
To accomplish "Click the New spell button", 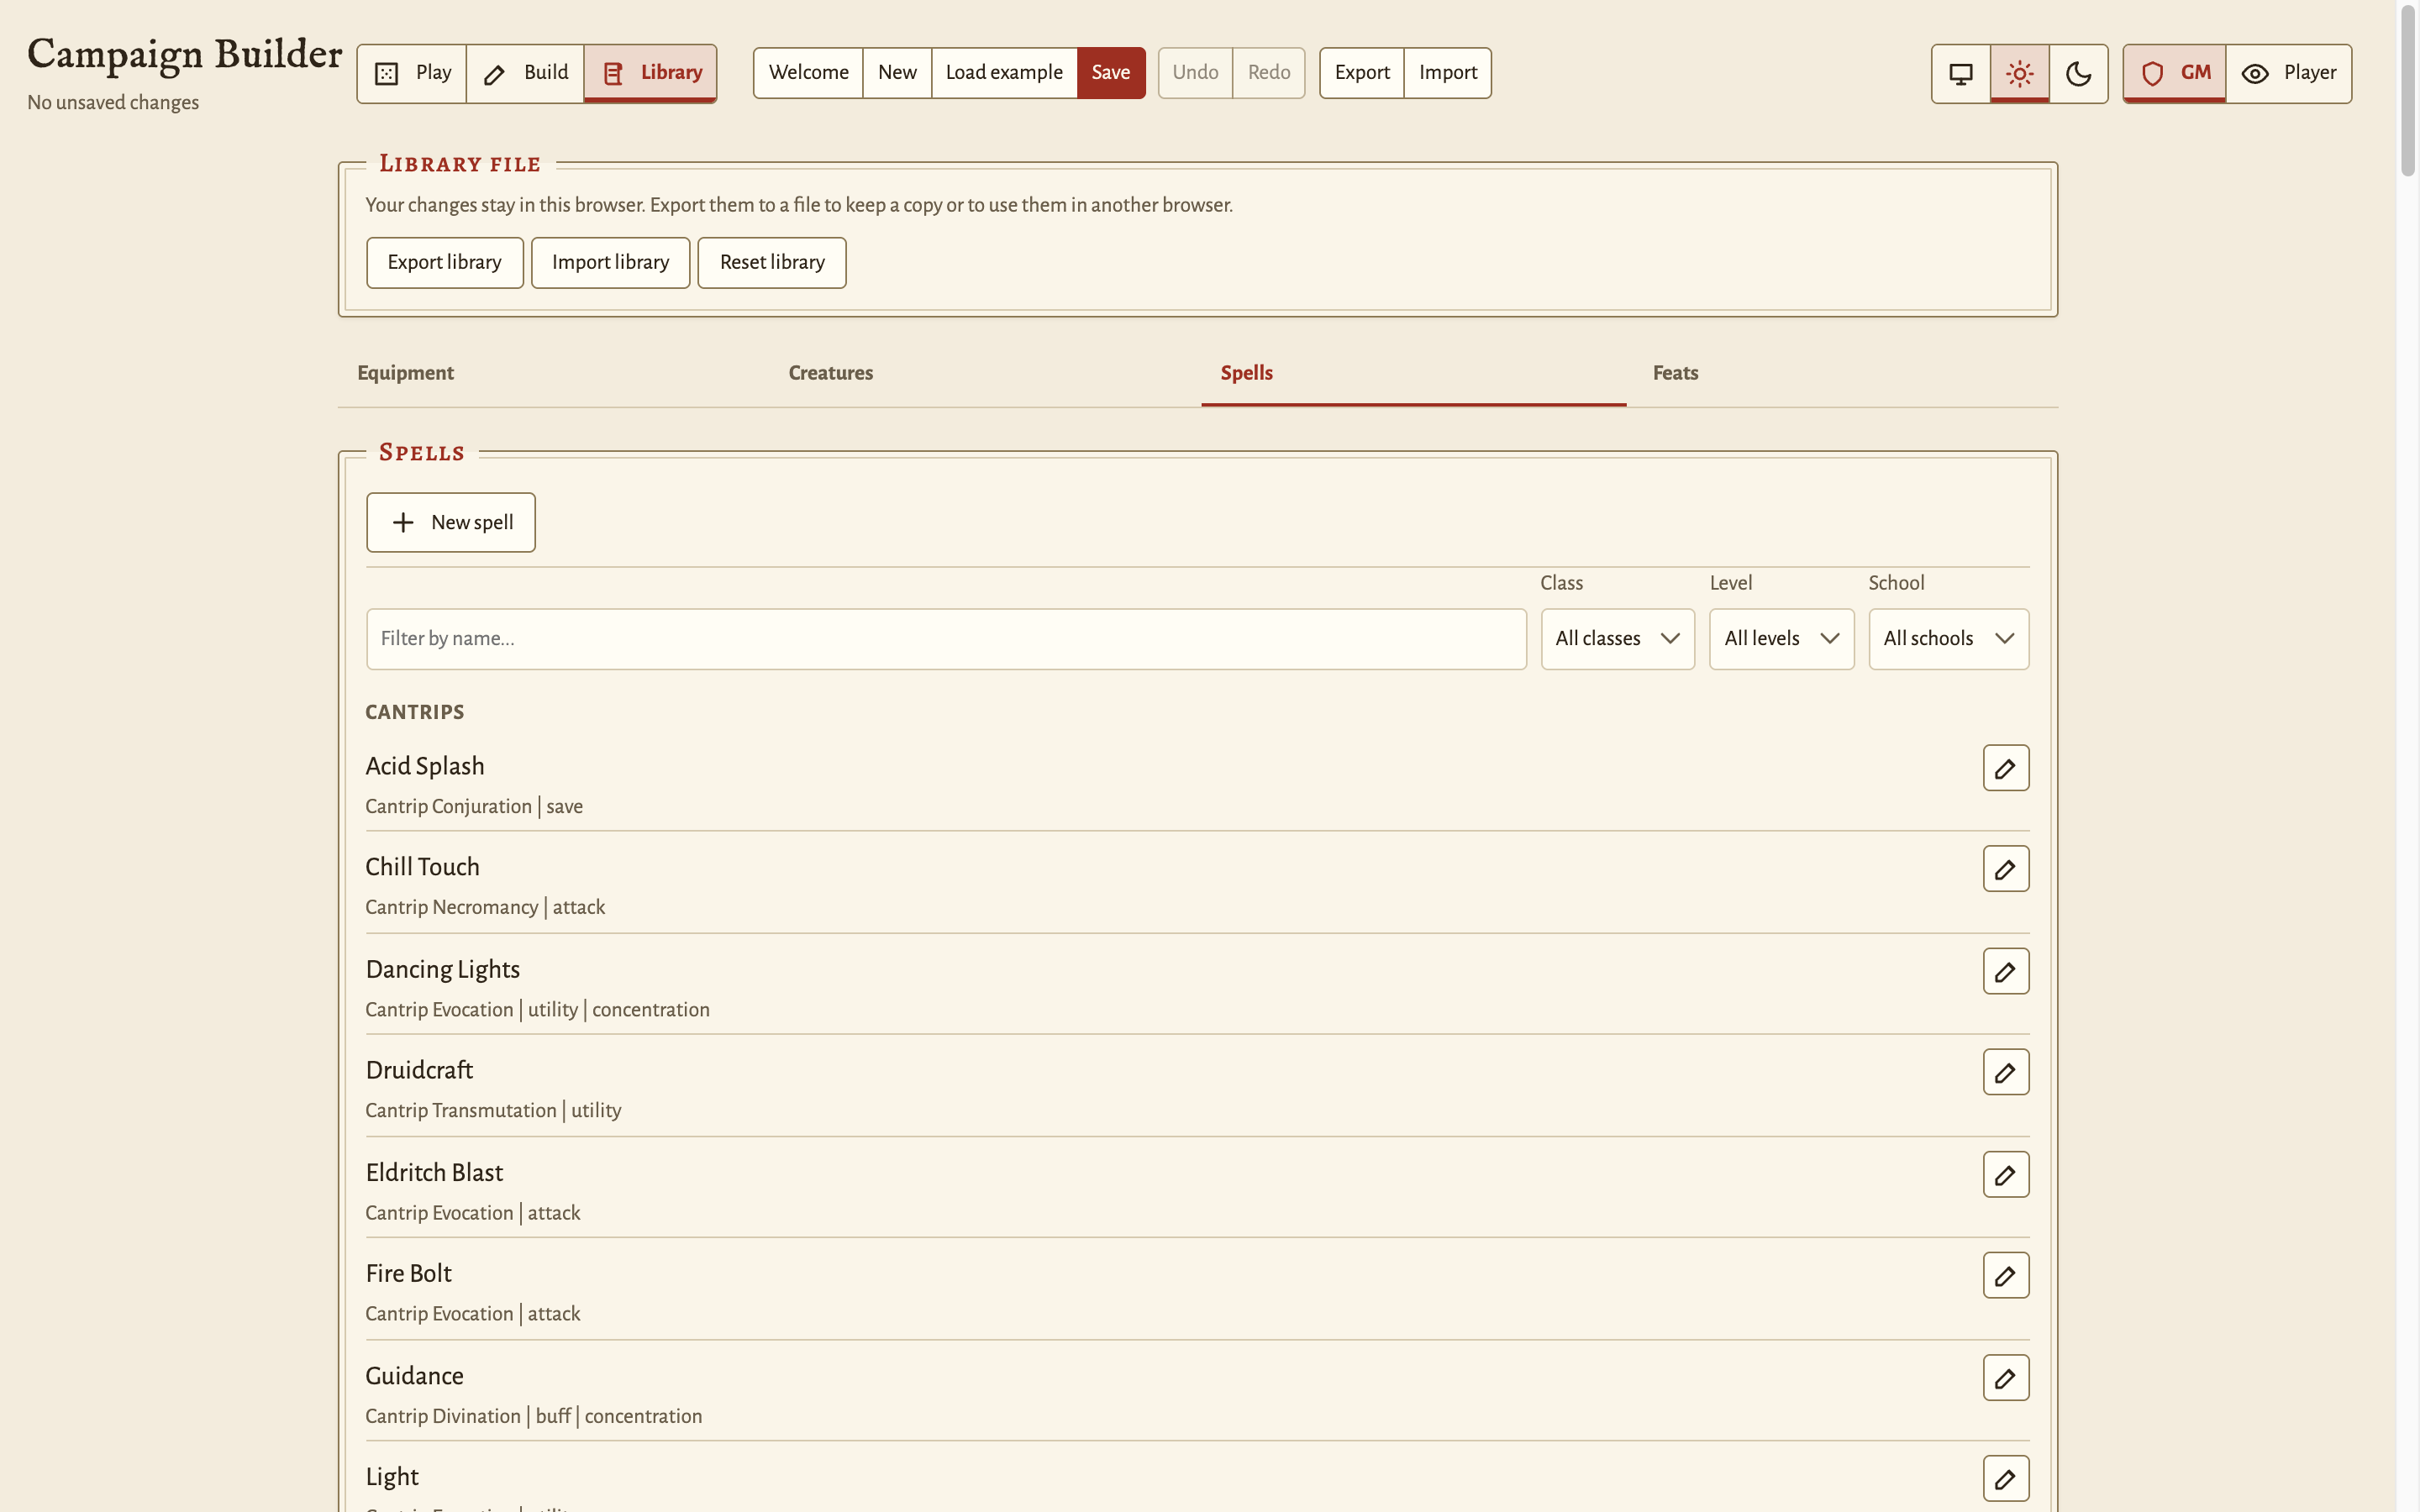I will [451, 522].
